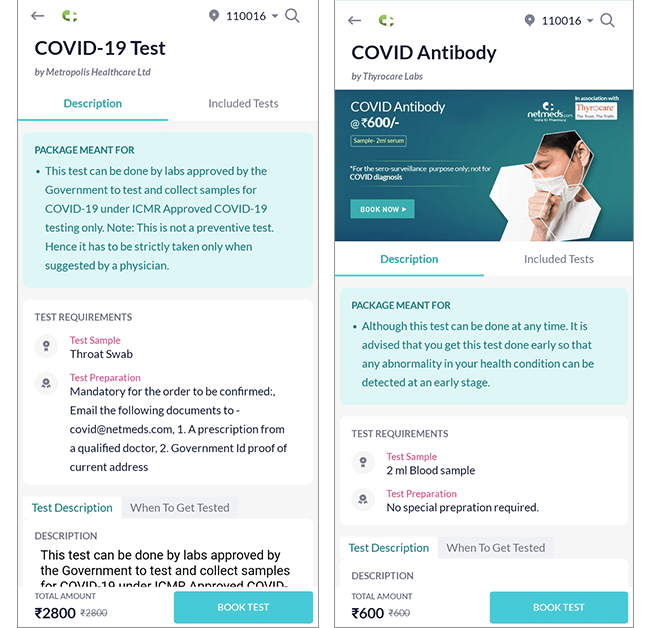Open search on COVID-19 Test screen
Screen dimensions: 651x628
292,16
